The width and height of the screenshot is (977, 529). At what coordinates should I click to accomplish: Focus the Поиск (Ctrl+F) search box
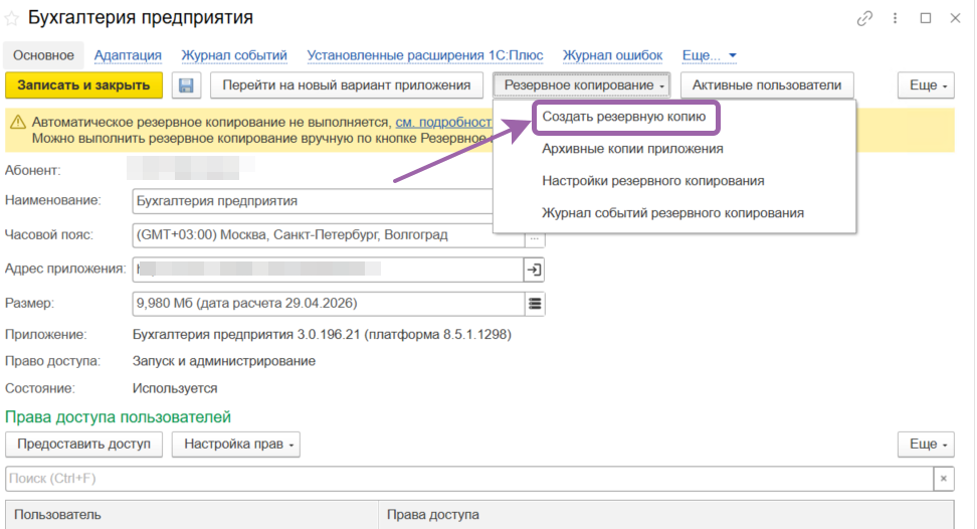click(x=469, y=479)
